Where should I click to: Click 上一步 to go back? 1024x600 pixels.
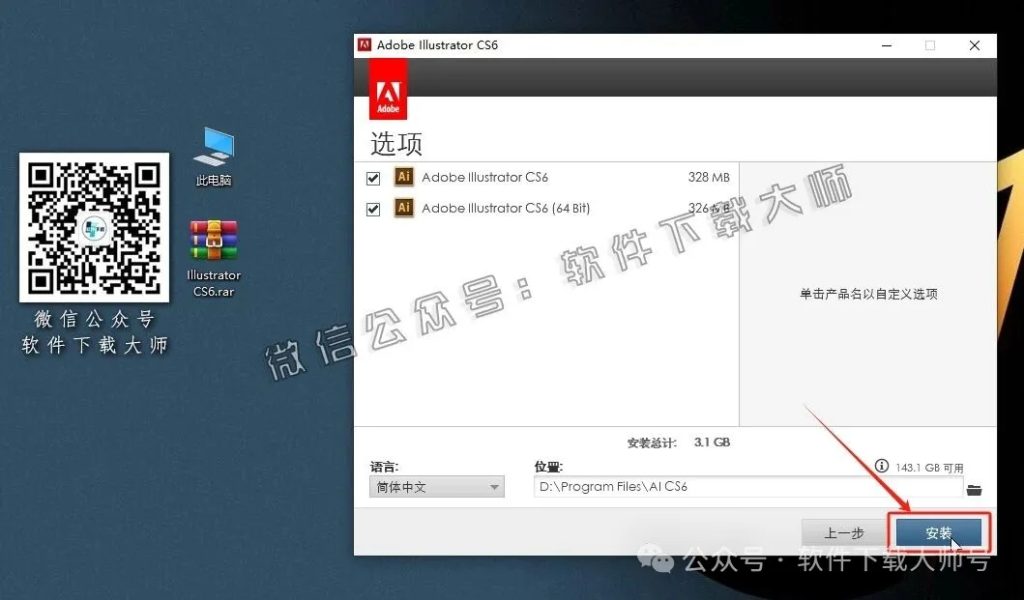click(x=842, y=533)
